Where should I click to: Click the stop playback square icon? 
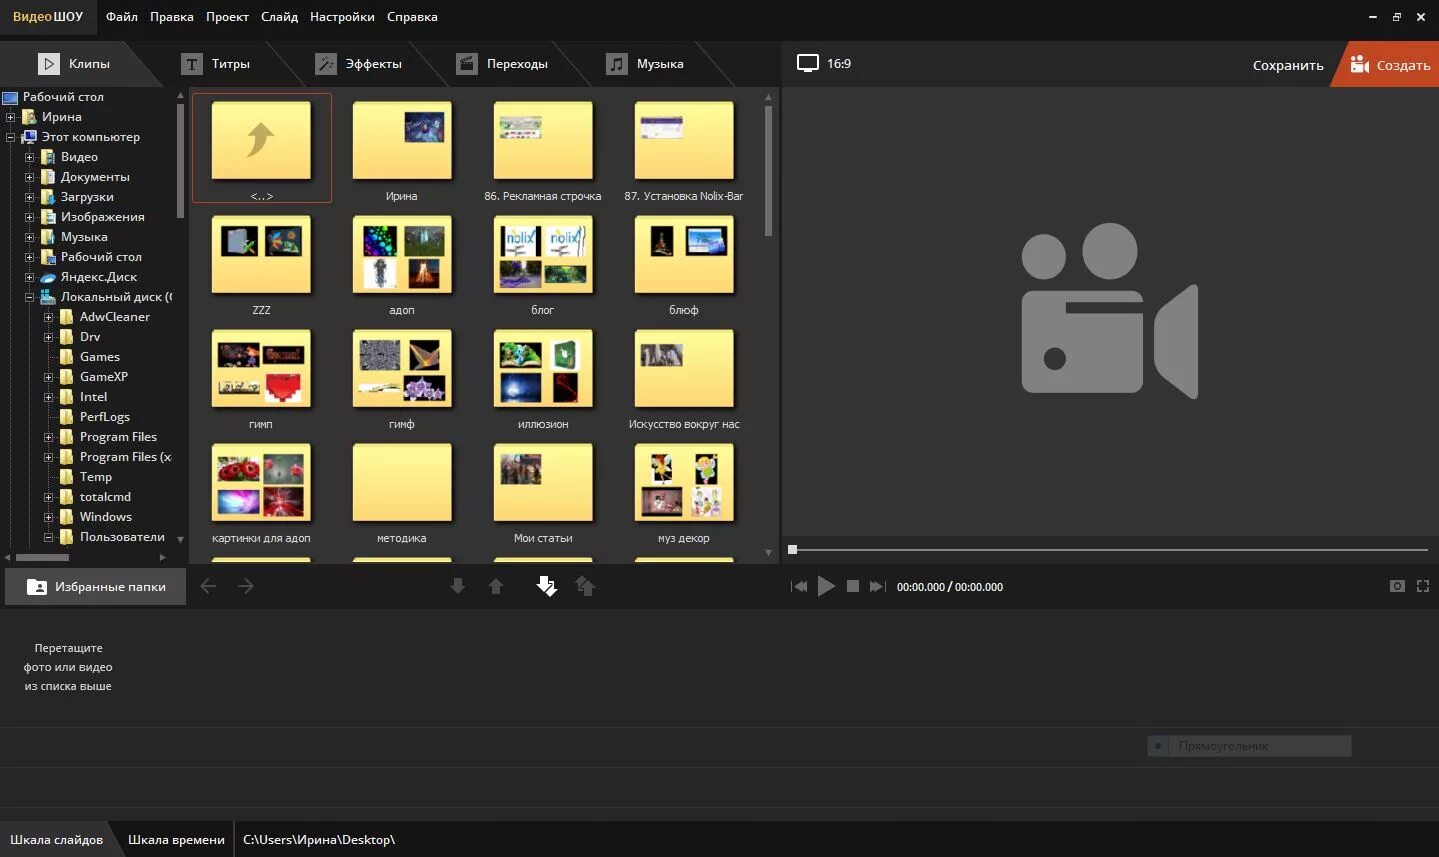pyautogui.click(x=853, y=587)
